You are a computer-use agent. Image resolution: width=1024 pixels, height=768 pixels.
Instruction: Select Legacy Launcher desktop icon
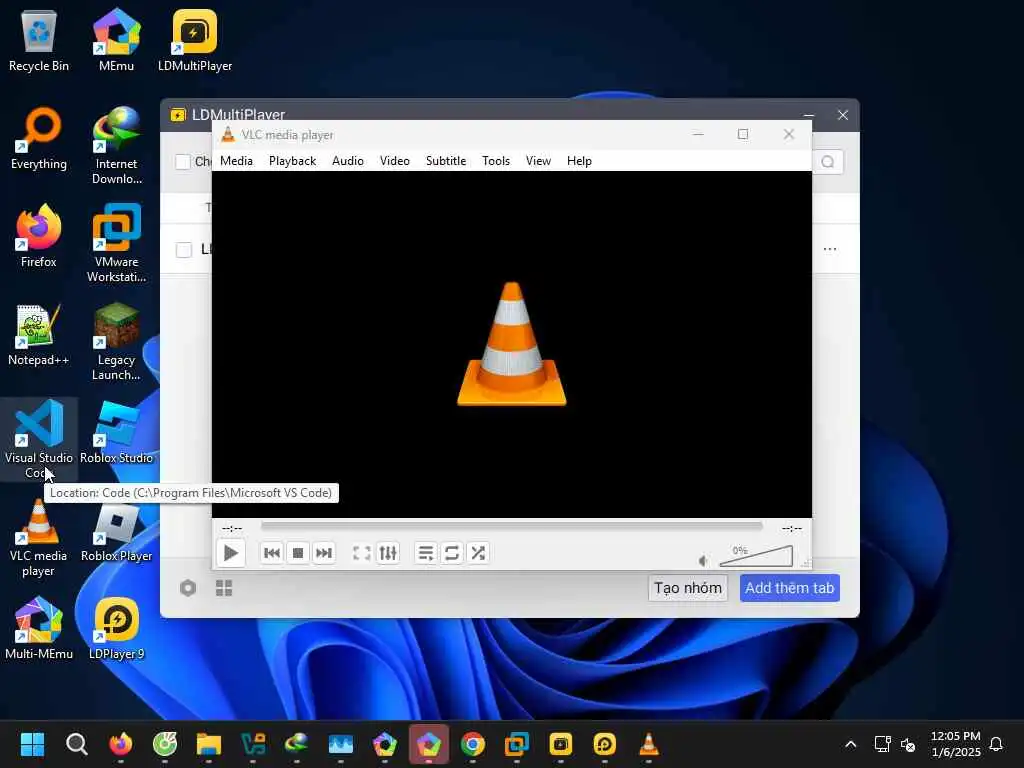click(x=116, y=341)
